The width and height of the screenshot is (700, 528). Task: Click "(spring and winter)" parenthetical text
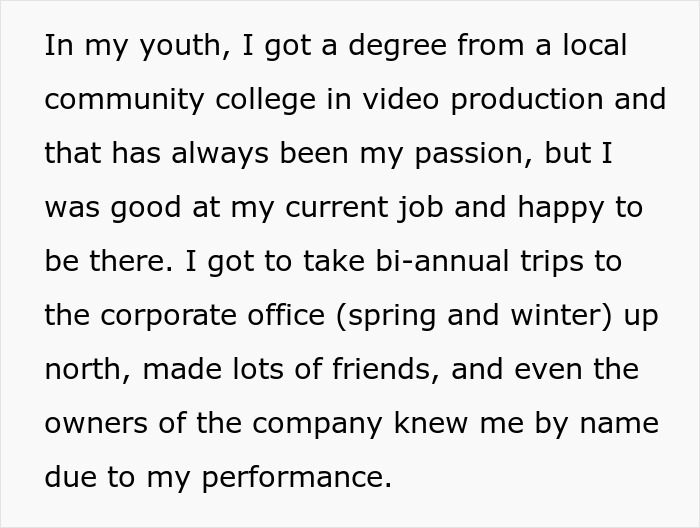[473, 316]
